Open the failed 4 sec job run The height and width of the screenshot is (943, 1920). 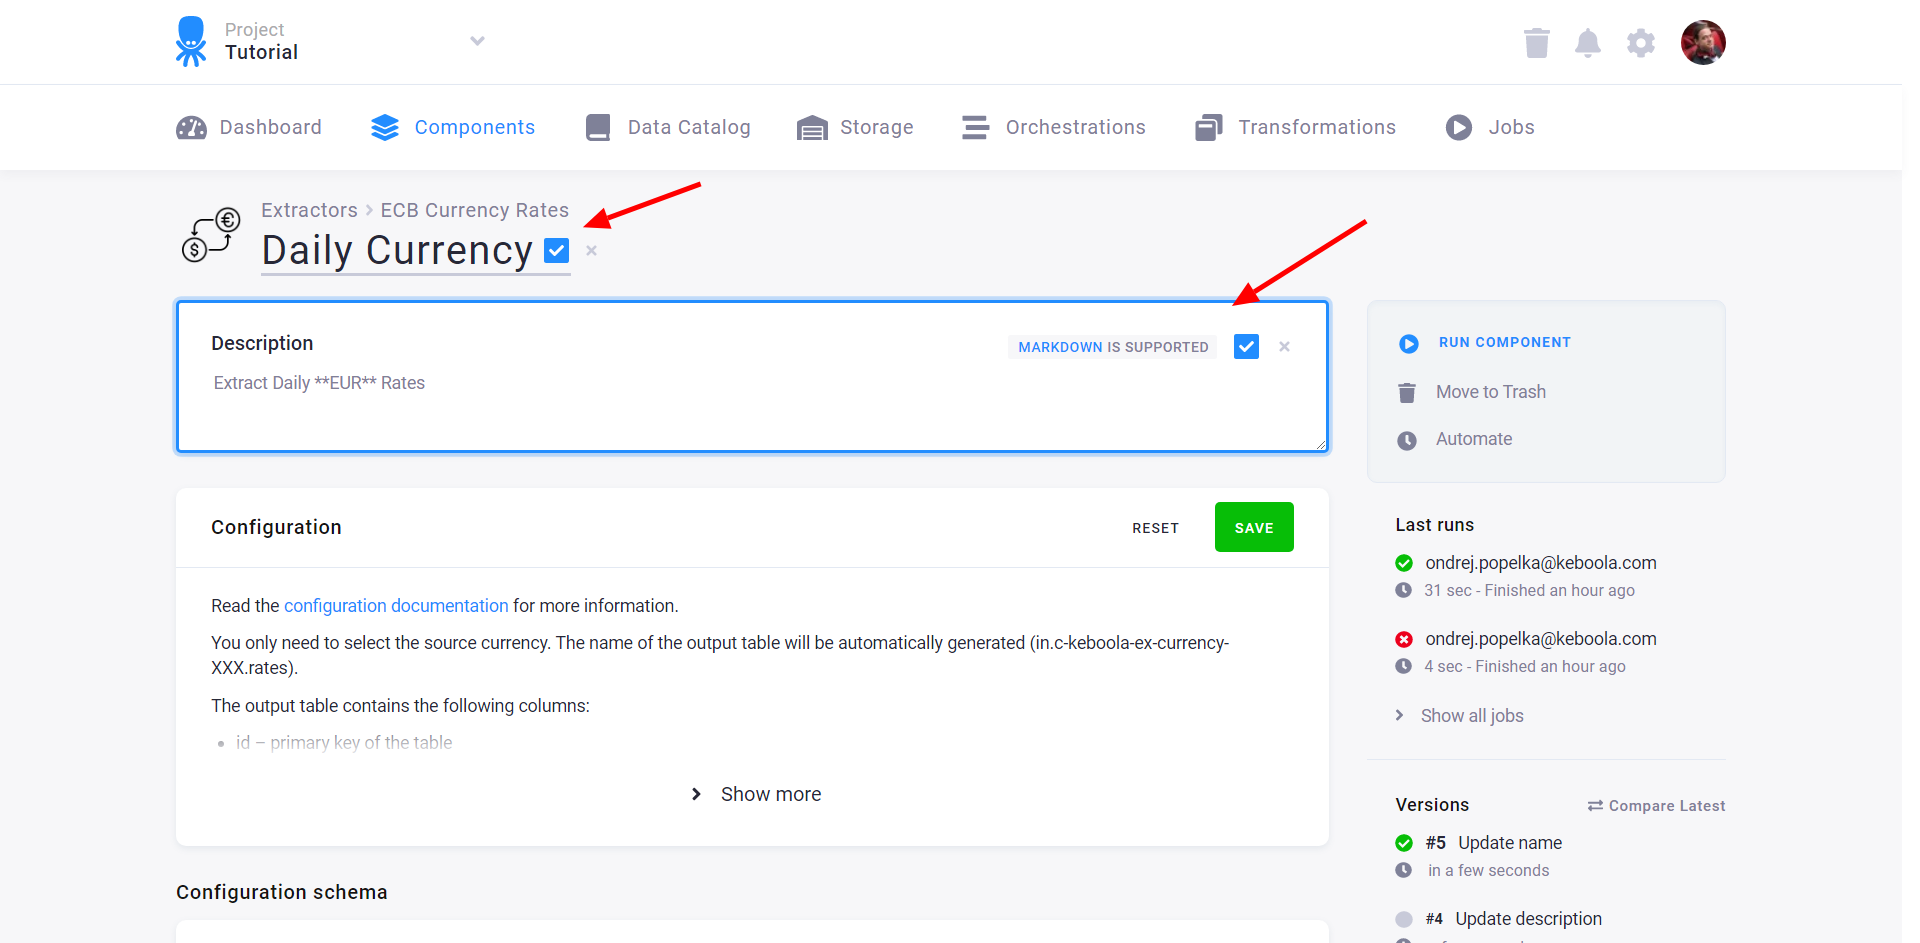click(1541, 639)
